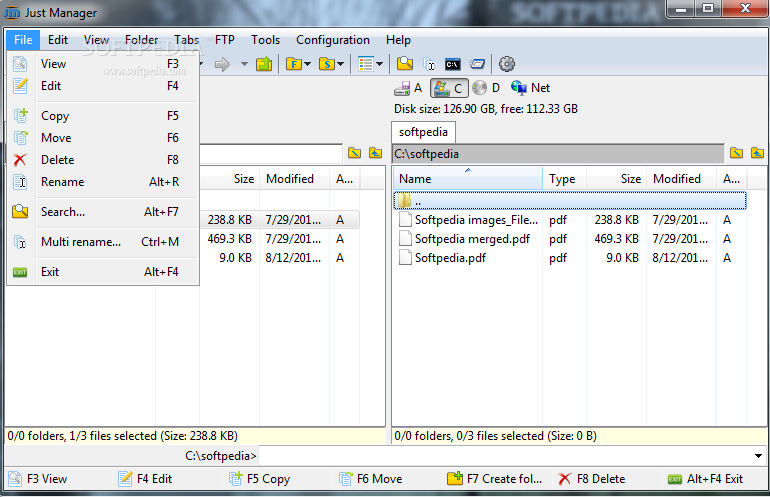Click parent folder icon of left panel
Screen dimensions: 770x497
[376, 153]
